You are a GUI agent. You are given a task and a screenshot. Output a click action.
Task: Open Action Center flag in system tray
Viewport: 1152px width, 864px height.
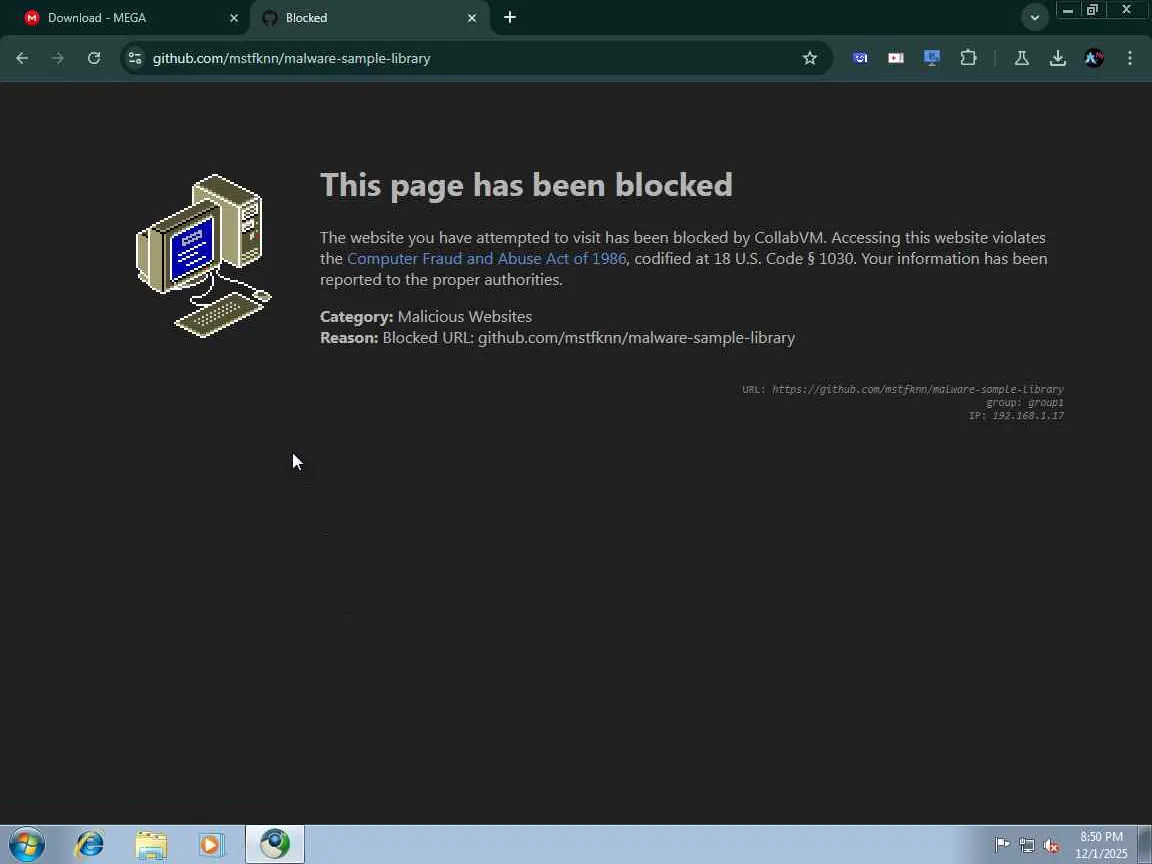click(x=1002, y=845)
